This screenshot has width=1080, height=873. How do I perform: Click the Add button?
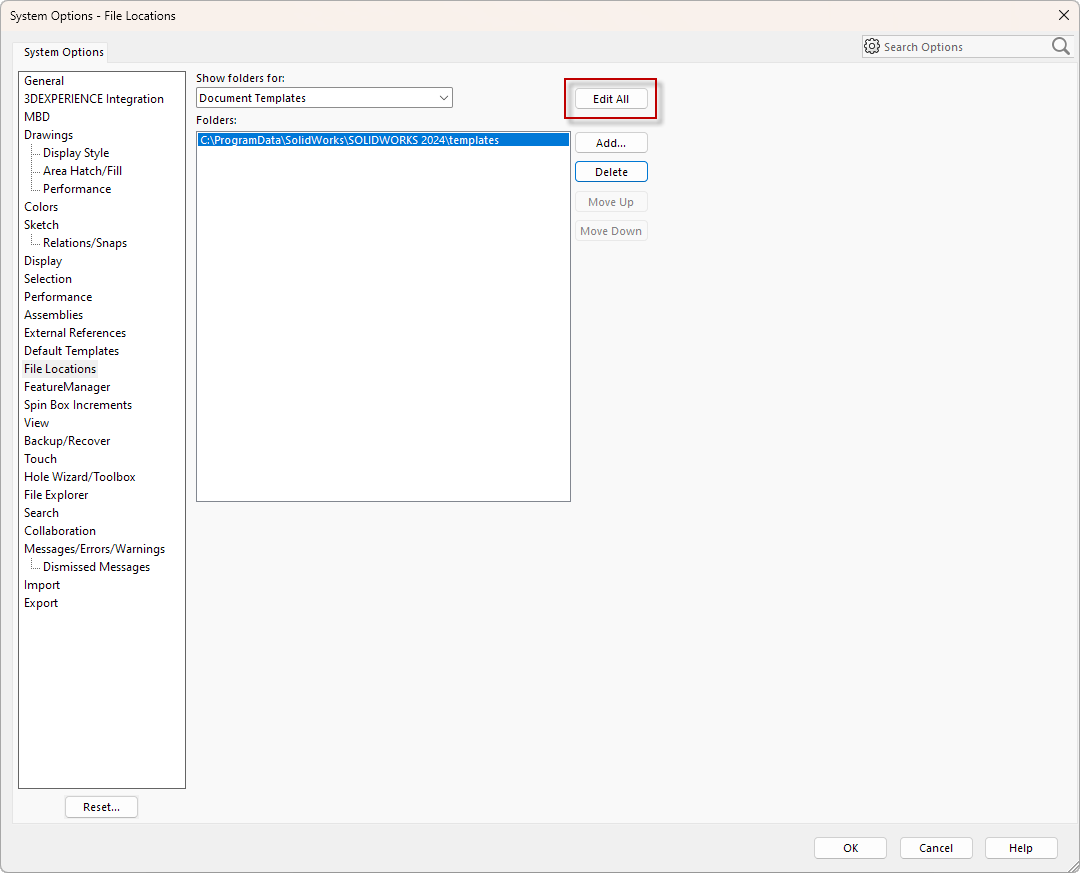point(610,142)
